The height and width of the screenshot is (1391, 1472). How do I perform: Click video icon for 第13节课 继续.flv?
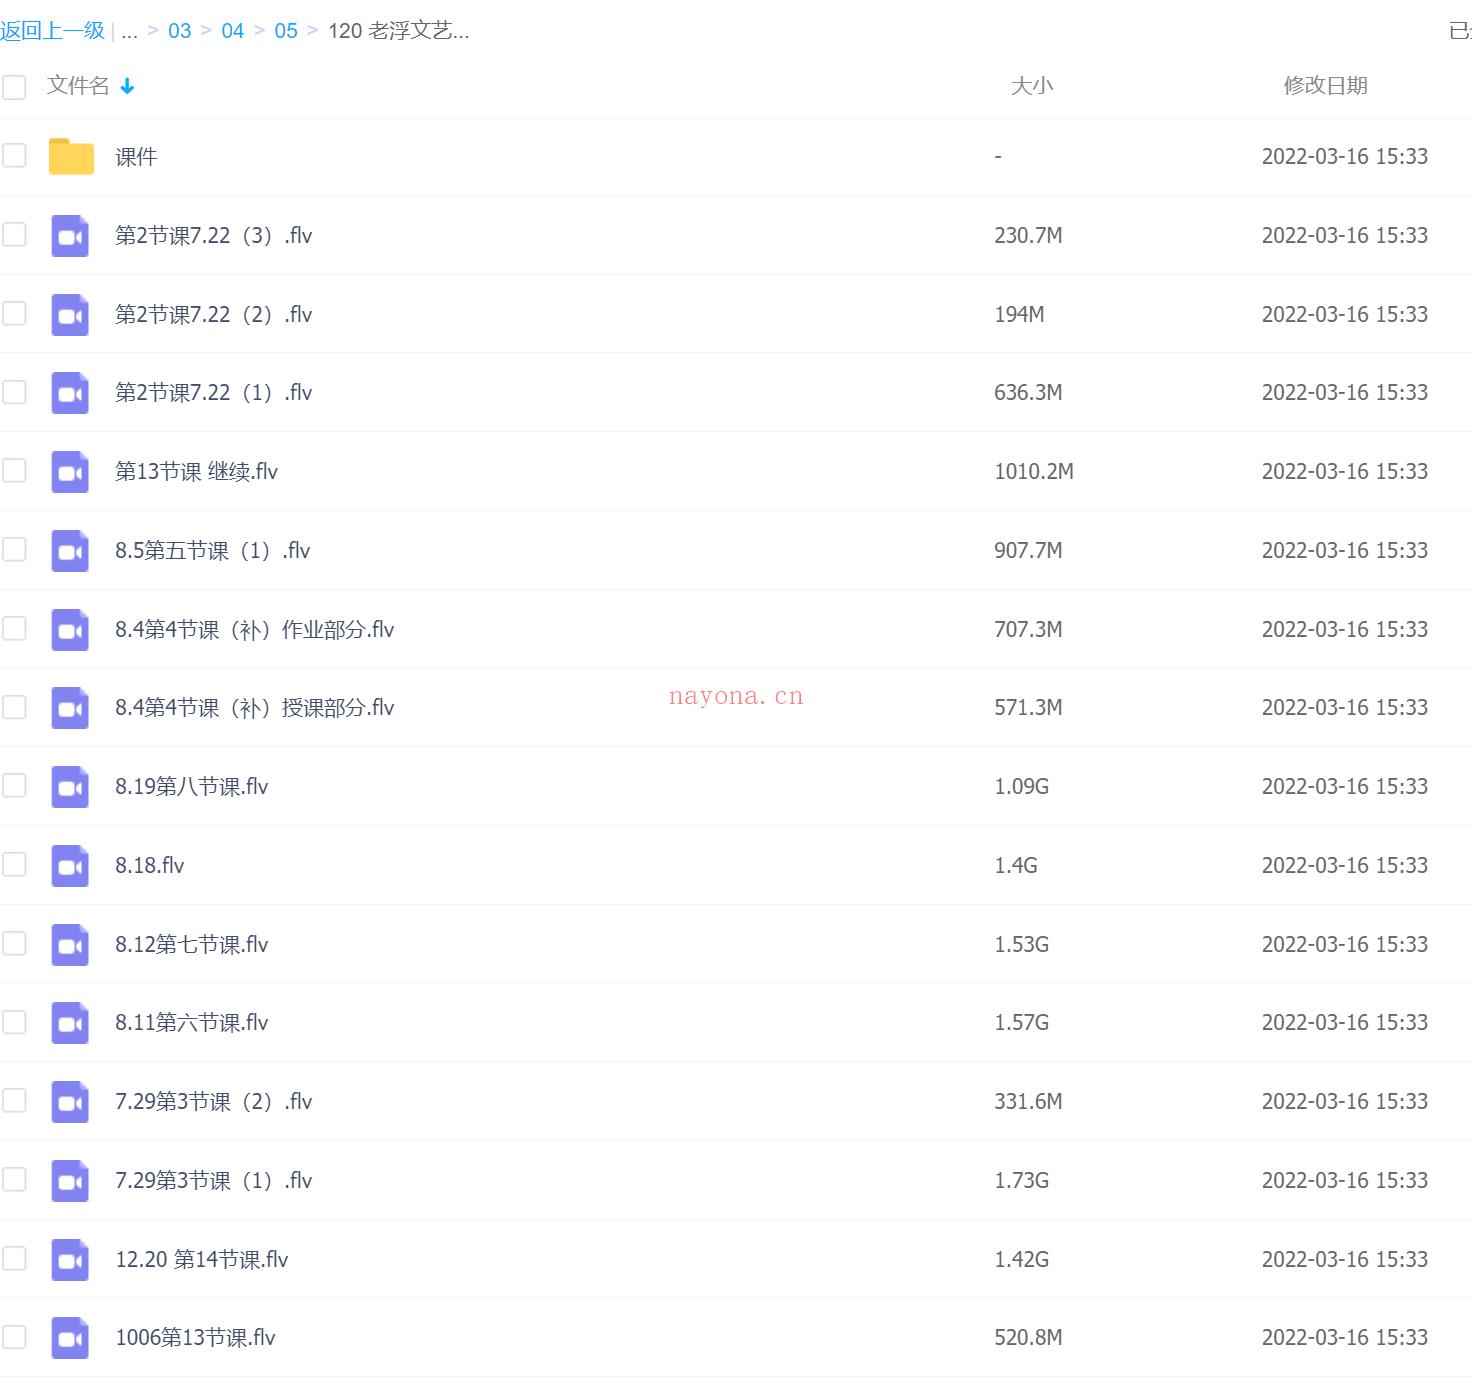(70, 472)
